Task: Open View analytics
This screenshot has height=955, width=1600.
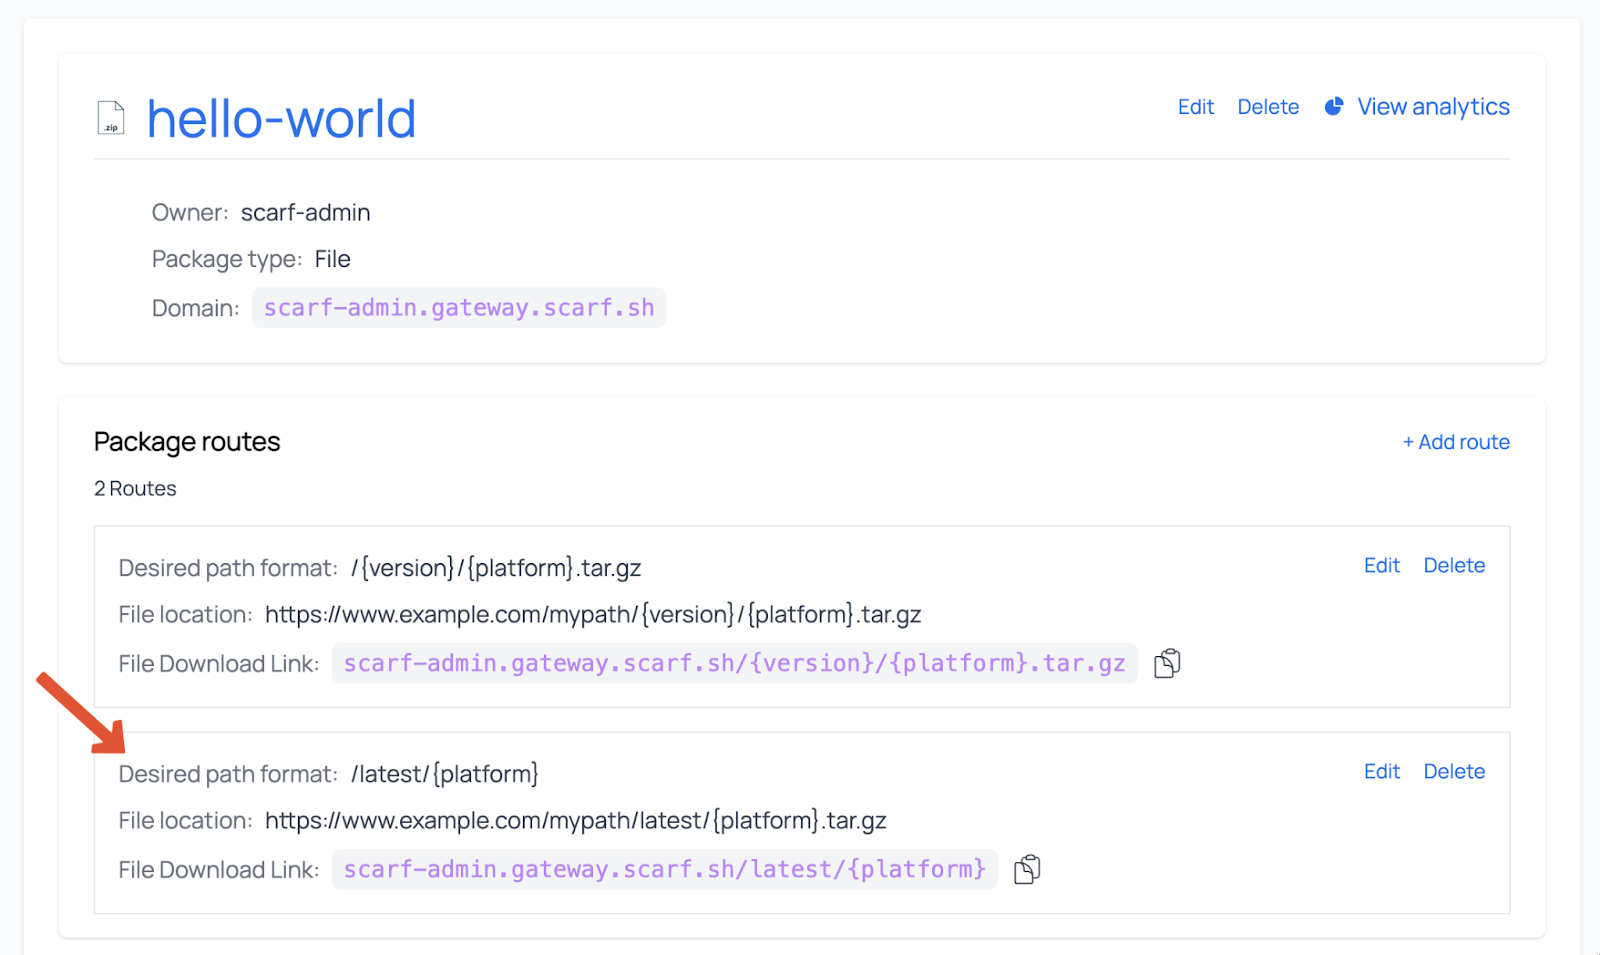Action: 1433,107
